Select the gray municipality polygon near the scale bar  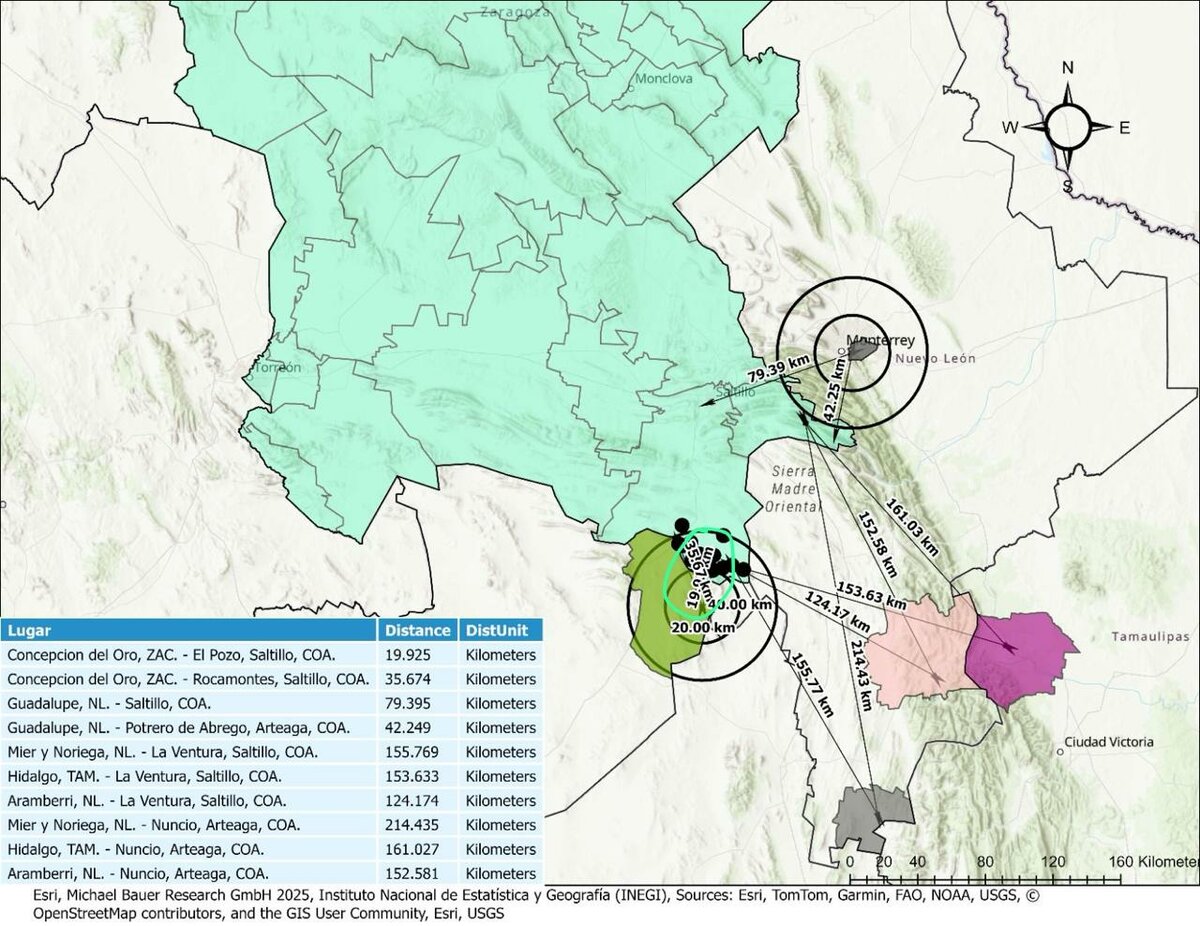862,815
